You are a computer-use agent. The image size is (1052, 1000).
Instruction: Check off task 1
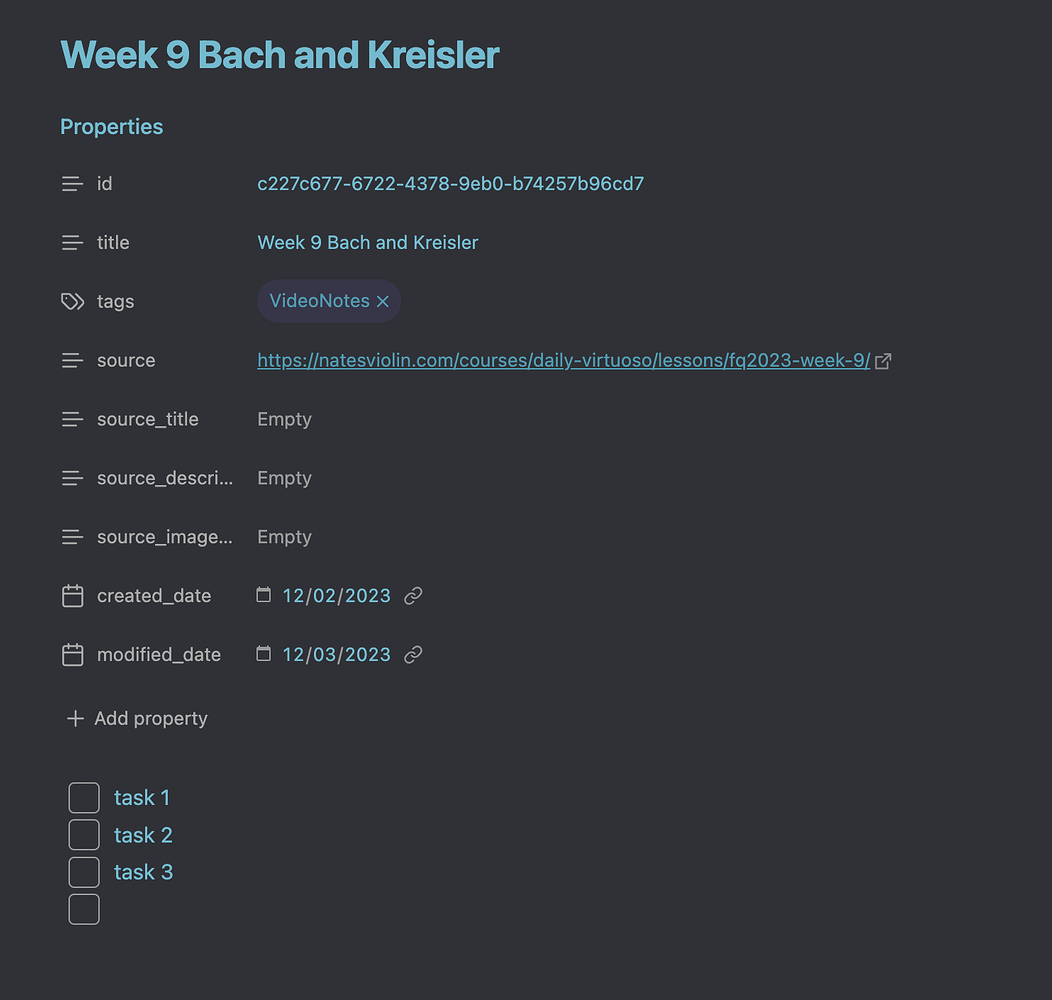(x=84, y=797)
